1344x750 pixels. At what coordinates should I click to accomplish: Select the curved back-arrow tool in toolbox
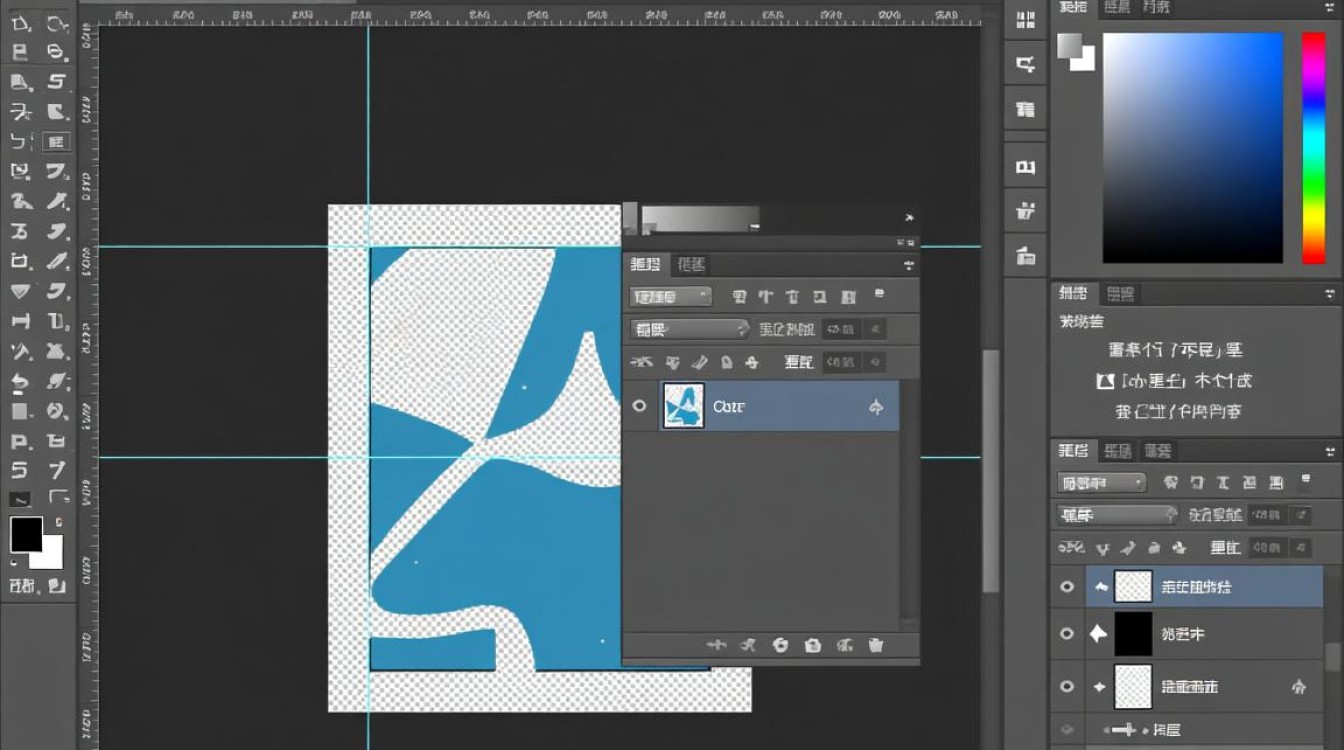20,382
